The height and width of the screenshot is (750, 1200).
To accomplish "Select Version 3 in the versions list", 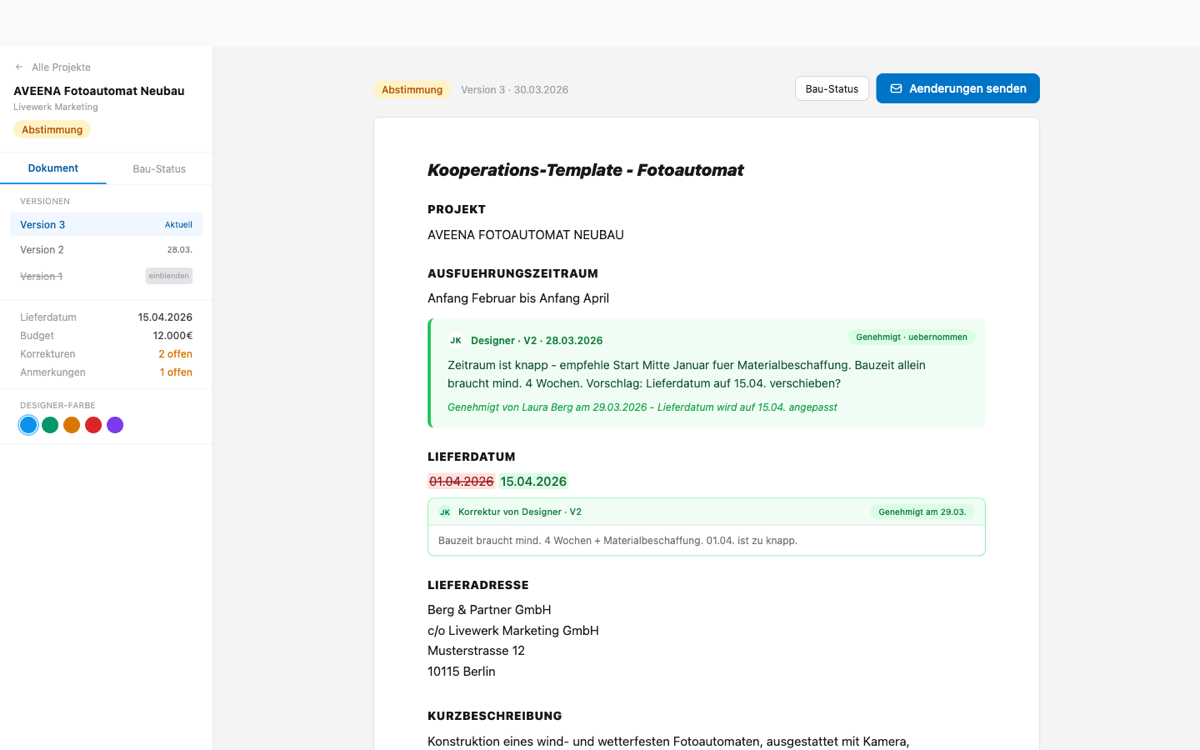I will coord(106,225).
